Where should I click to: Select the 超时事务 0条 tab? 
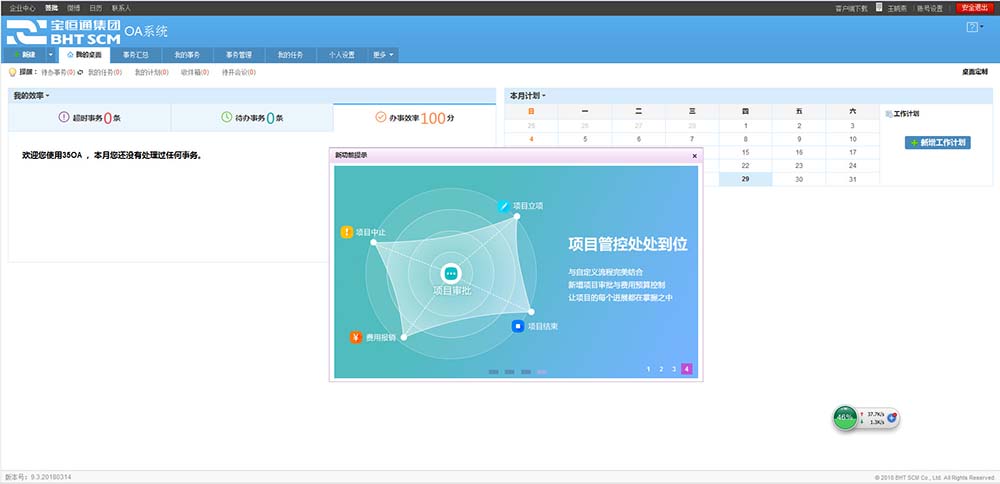pos(89,118)
